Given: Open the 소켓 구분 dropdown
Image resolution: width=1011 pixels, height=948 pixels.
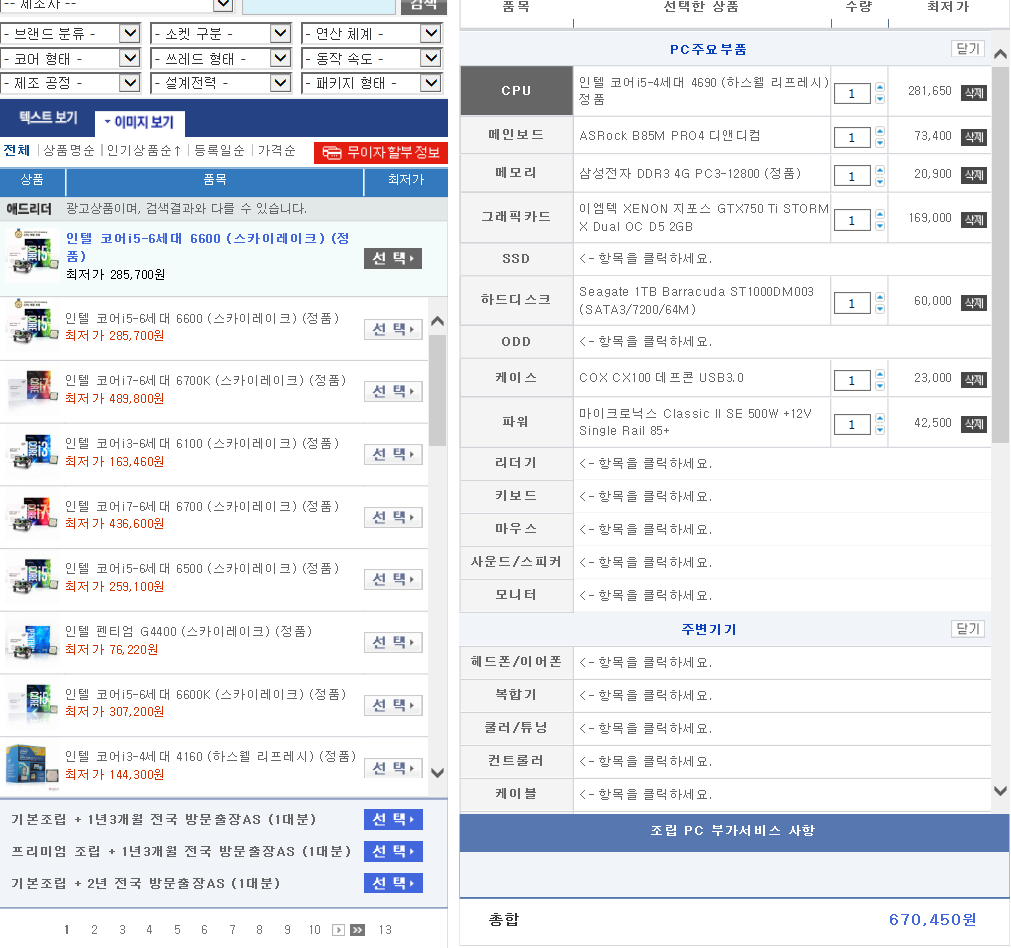Looking at the screenshot, I should pyautogui.click(x=221, y=34).
